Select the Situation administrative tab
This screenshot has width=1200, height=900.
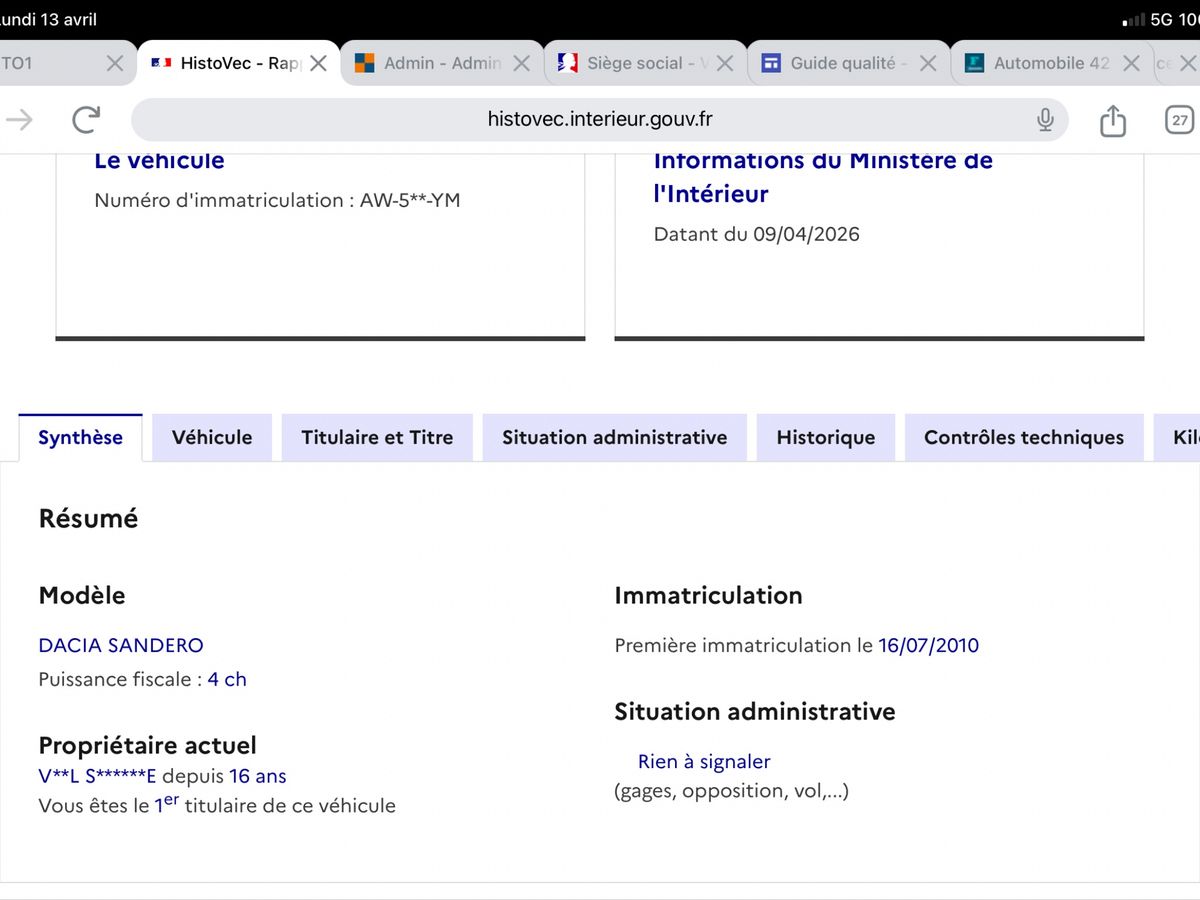point(615,437)
